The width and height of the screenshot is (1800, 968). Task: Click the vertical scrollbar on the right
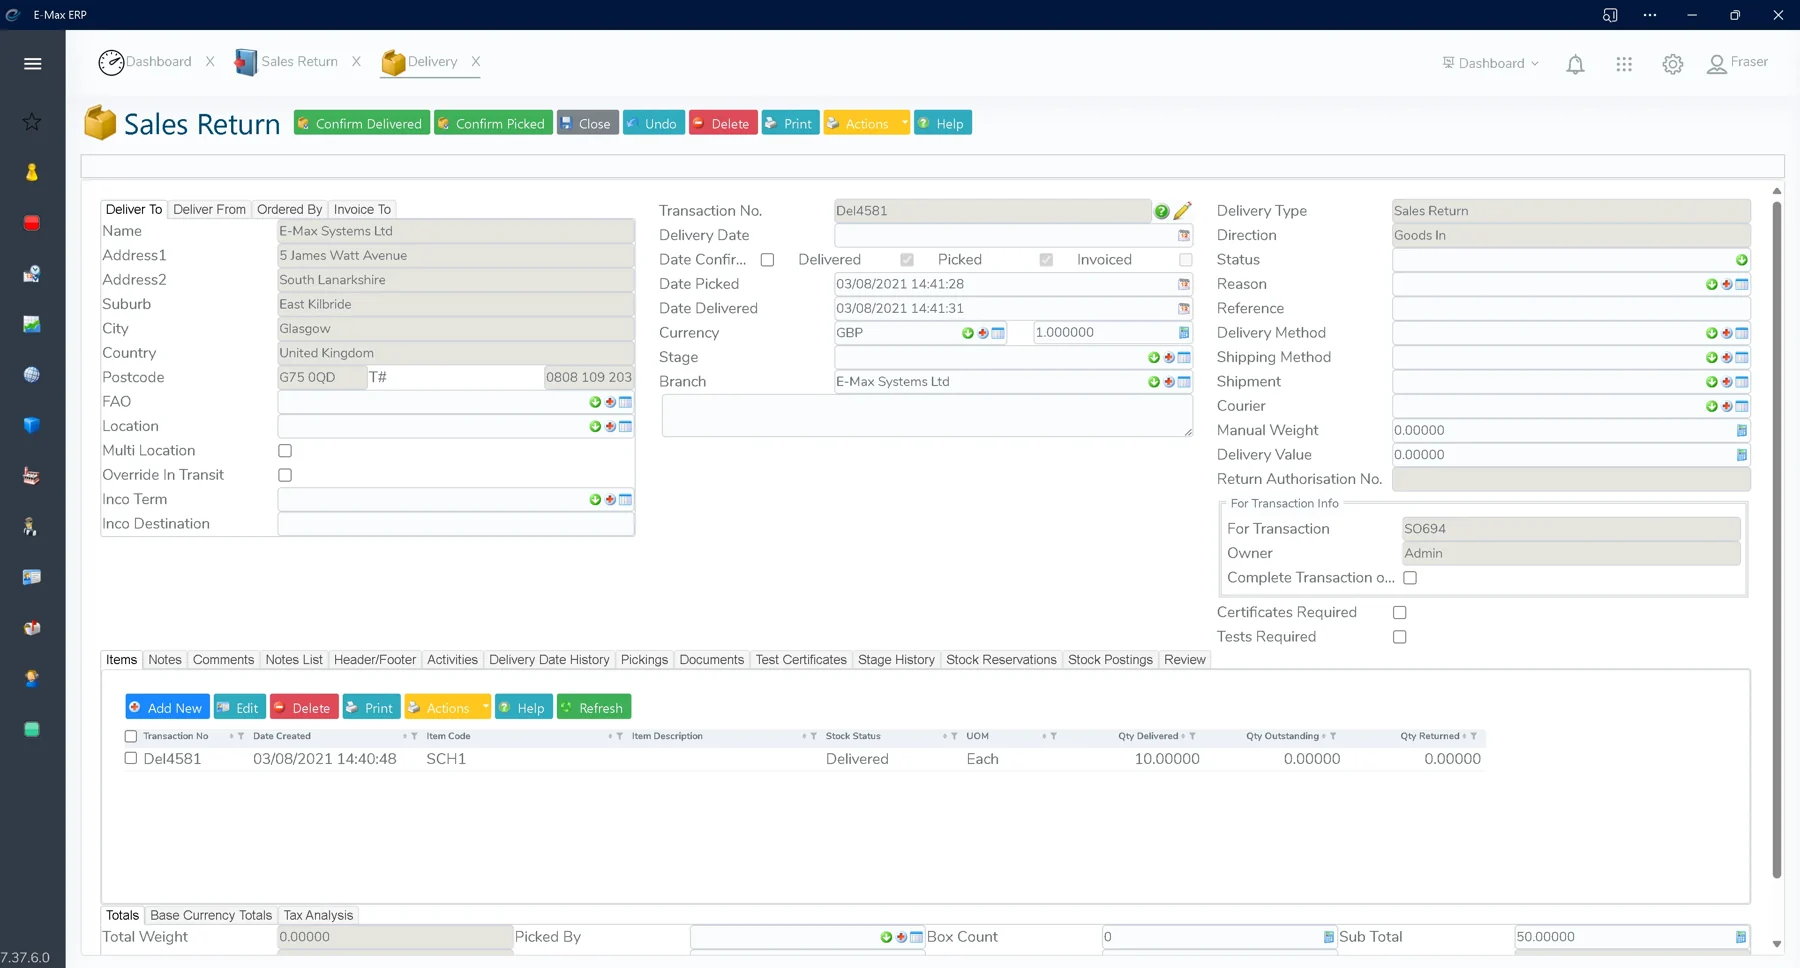(1776, 540)
